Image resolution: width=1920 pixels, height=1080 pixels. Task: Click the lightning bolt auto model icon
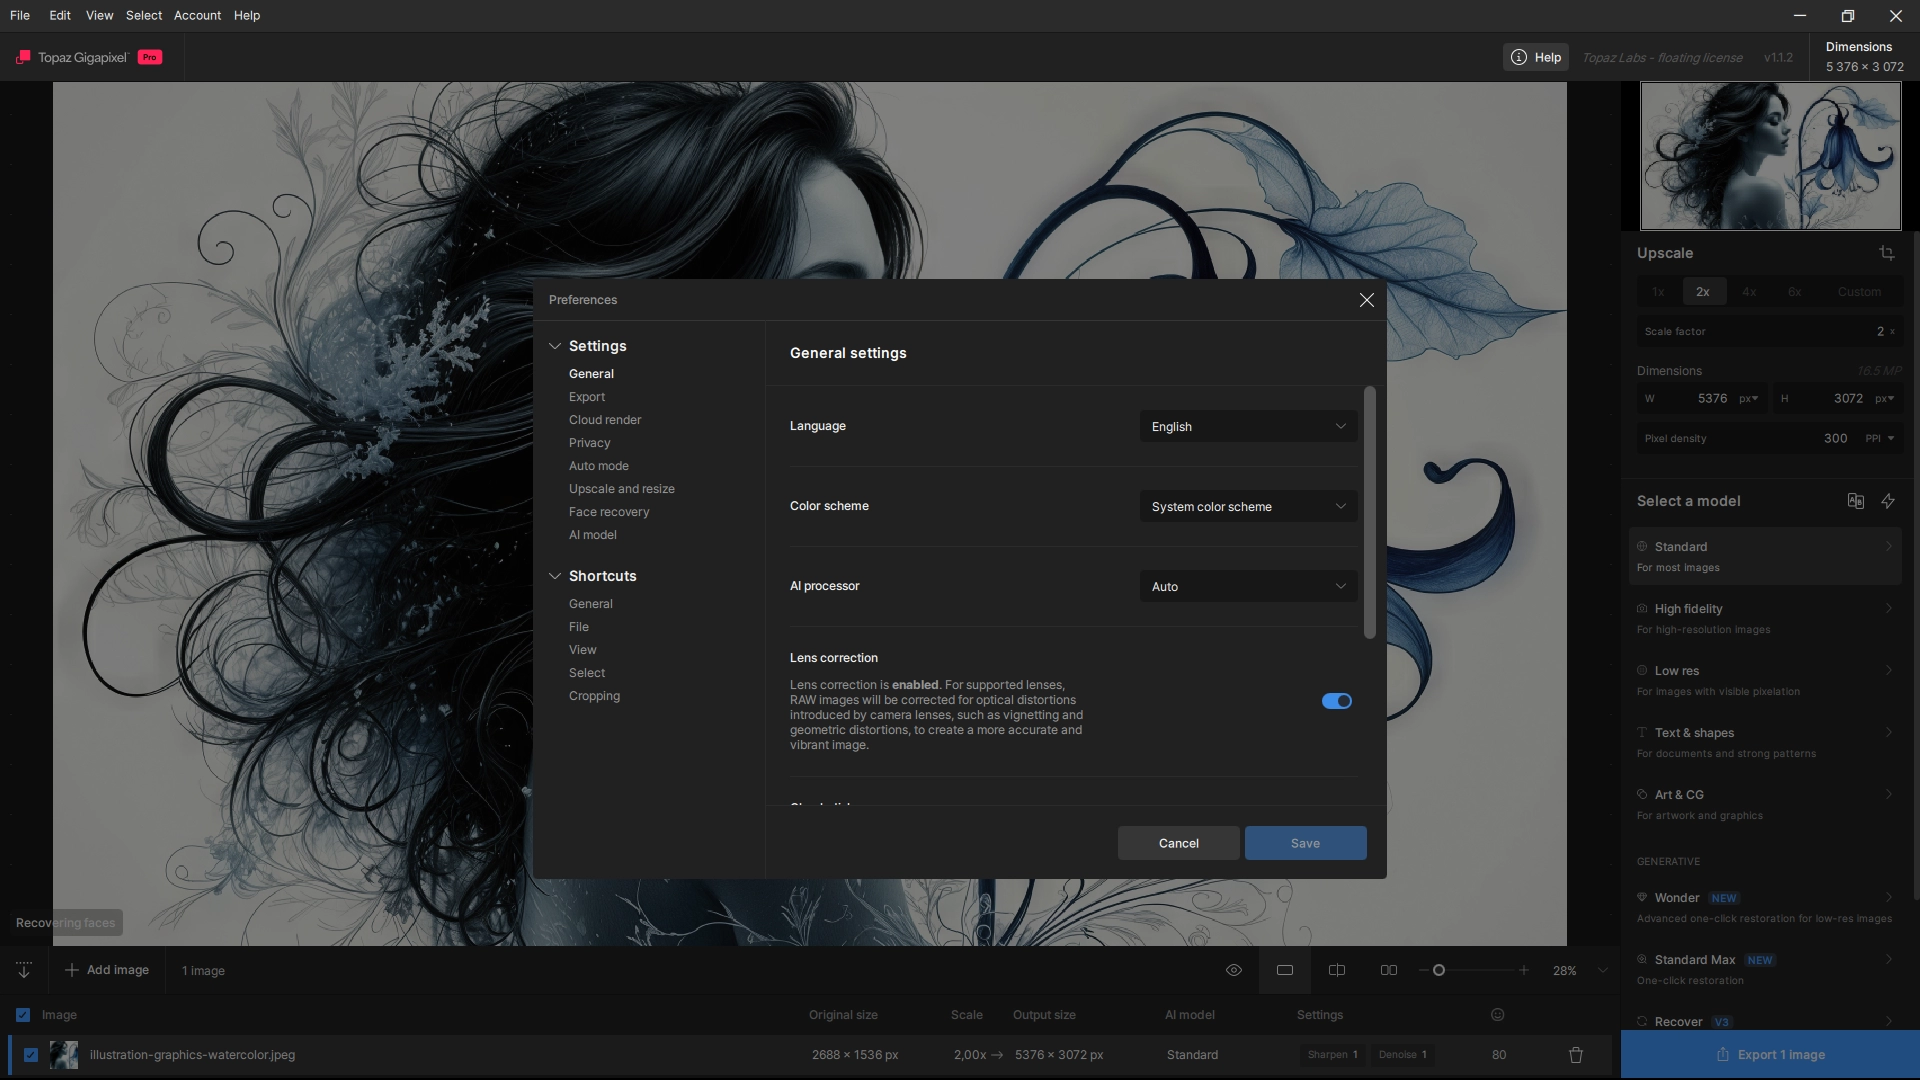click(x=1888, y=501)
